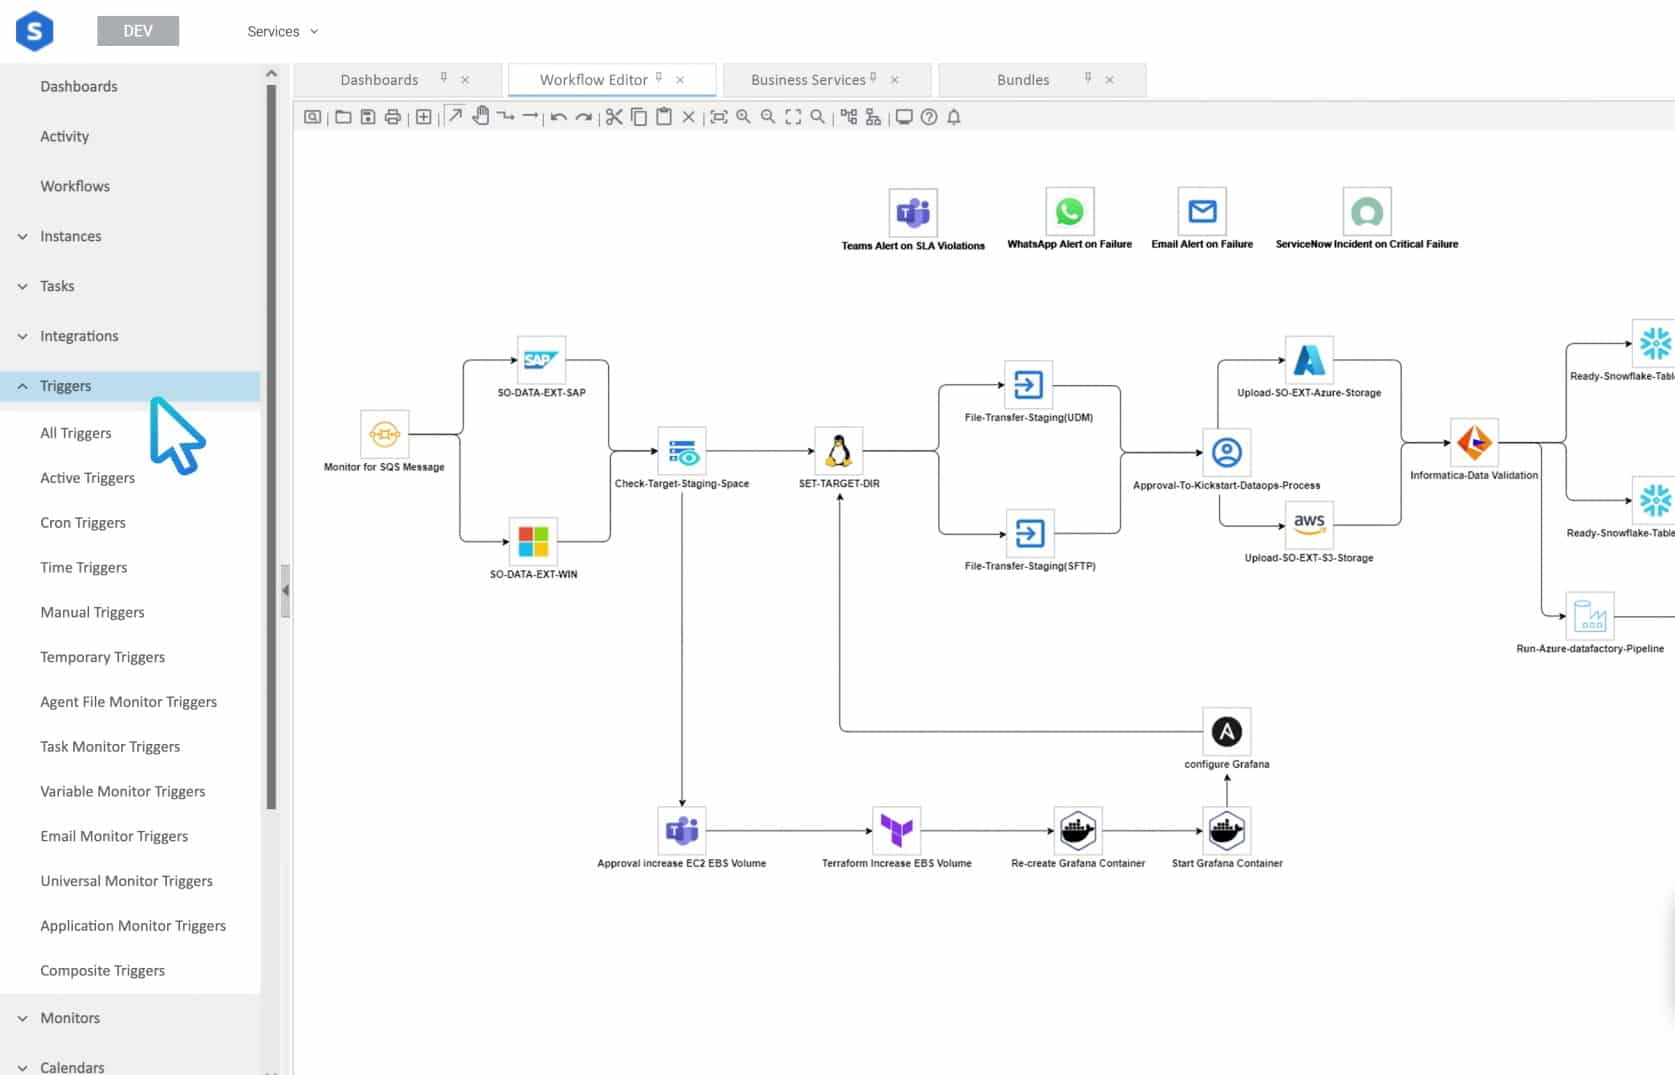Activate the hand pan tool
Image resolution: width=1675 pixels, height=1075 pixels.
point(481,116)
